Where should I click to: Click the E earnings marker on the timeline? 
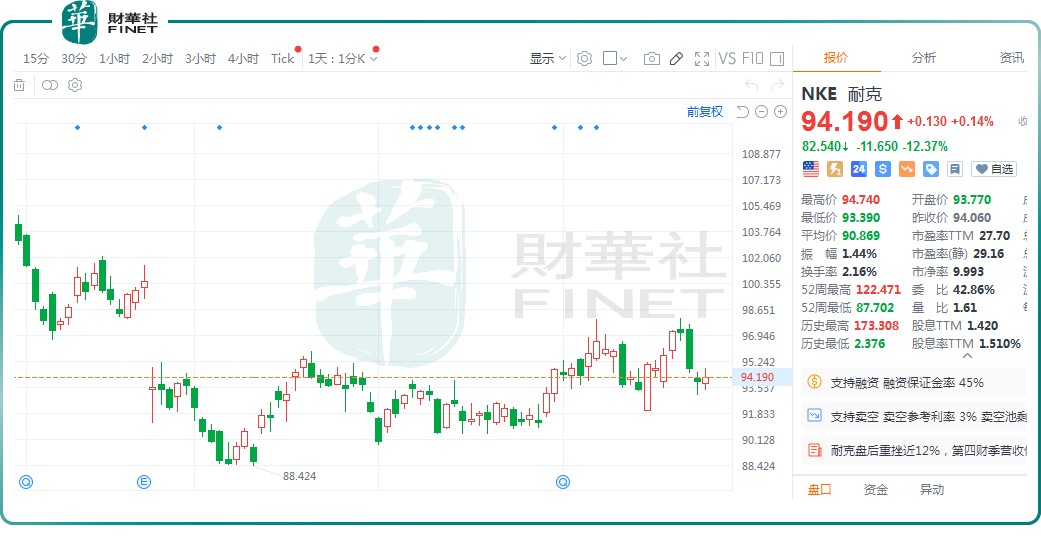click(144, 482)
